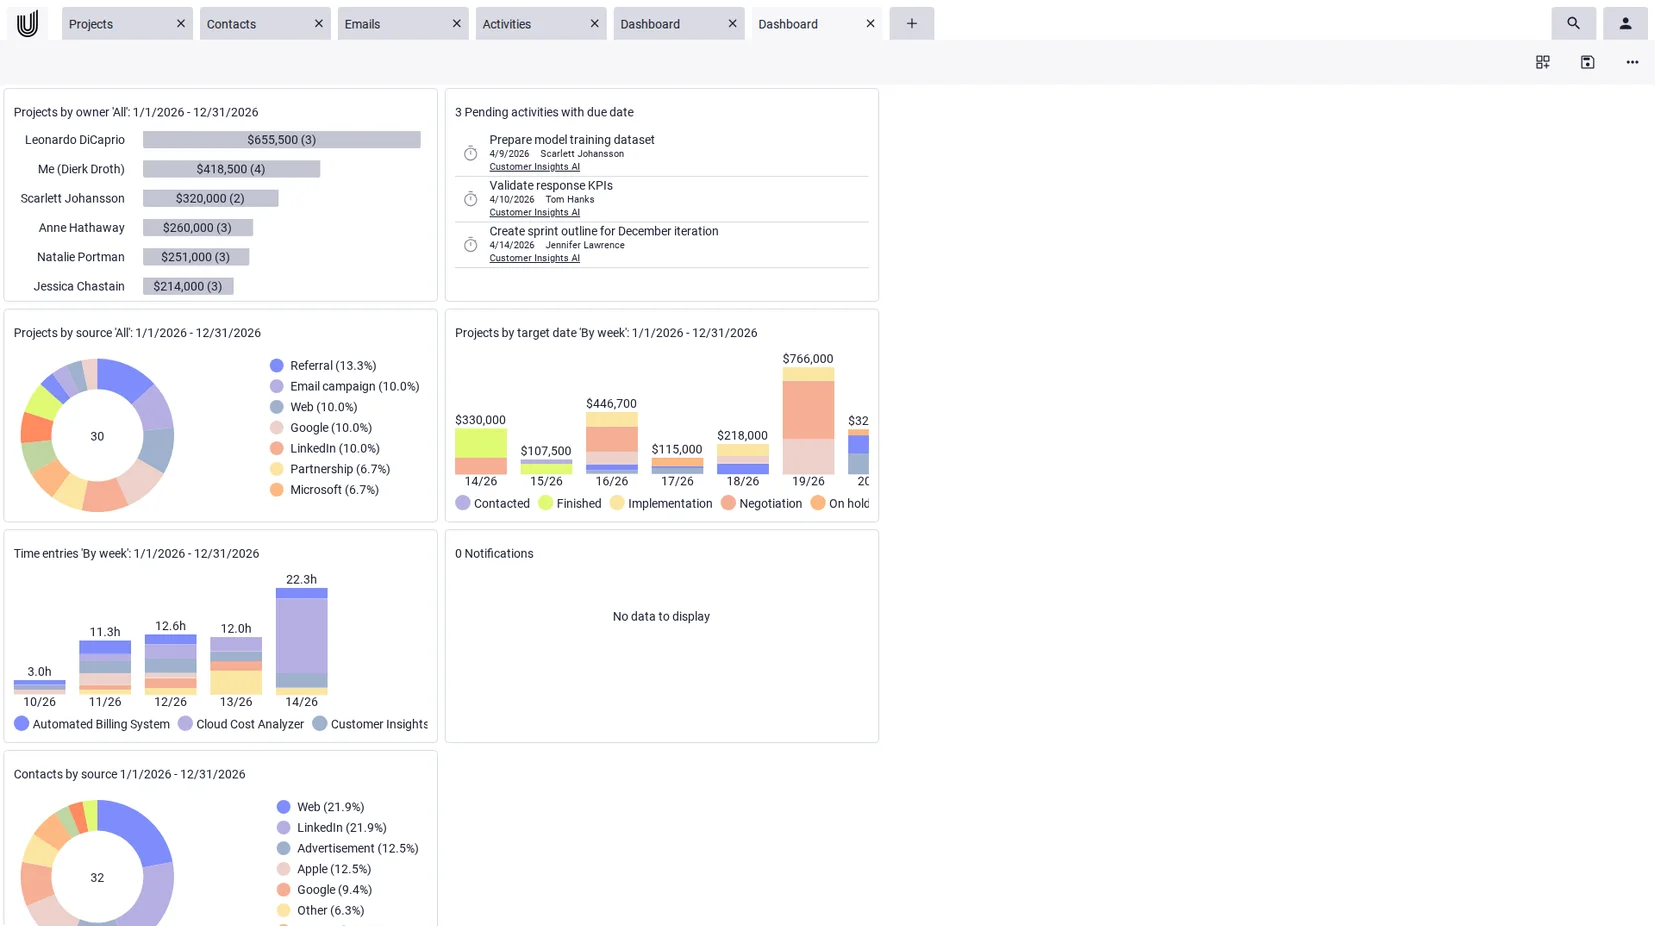Open Customer Insights AI link under Prepare model training dataset
The image size is (1655, 926).
[x=534, y=167]
